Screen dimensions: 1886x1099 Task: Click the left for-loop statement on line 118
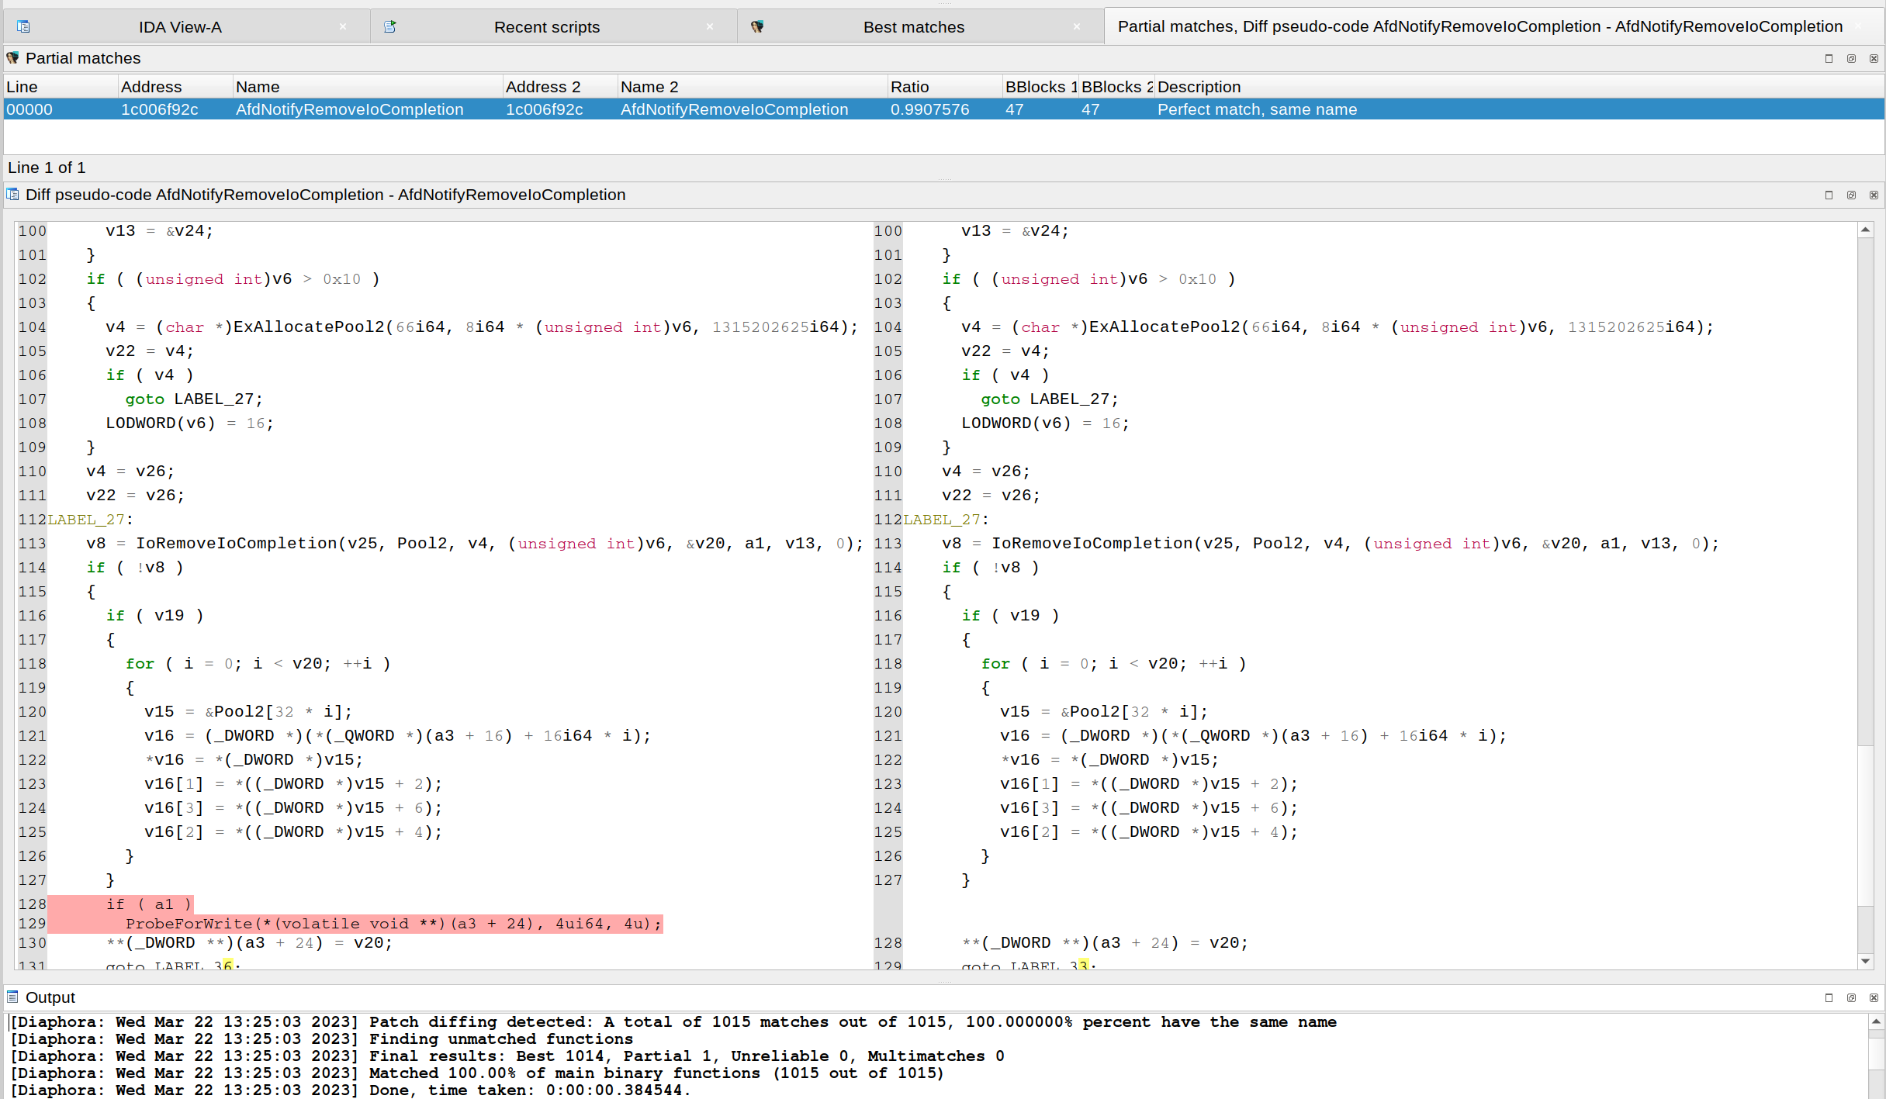(258, 663)
